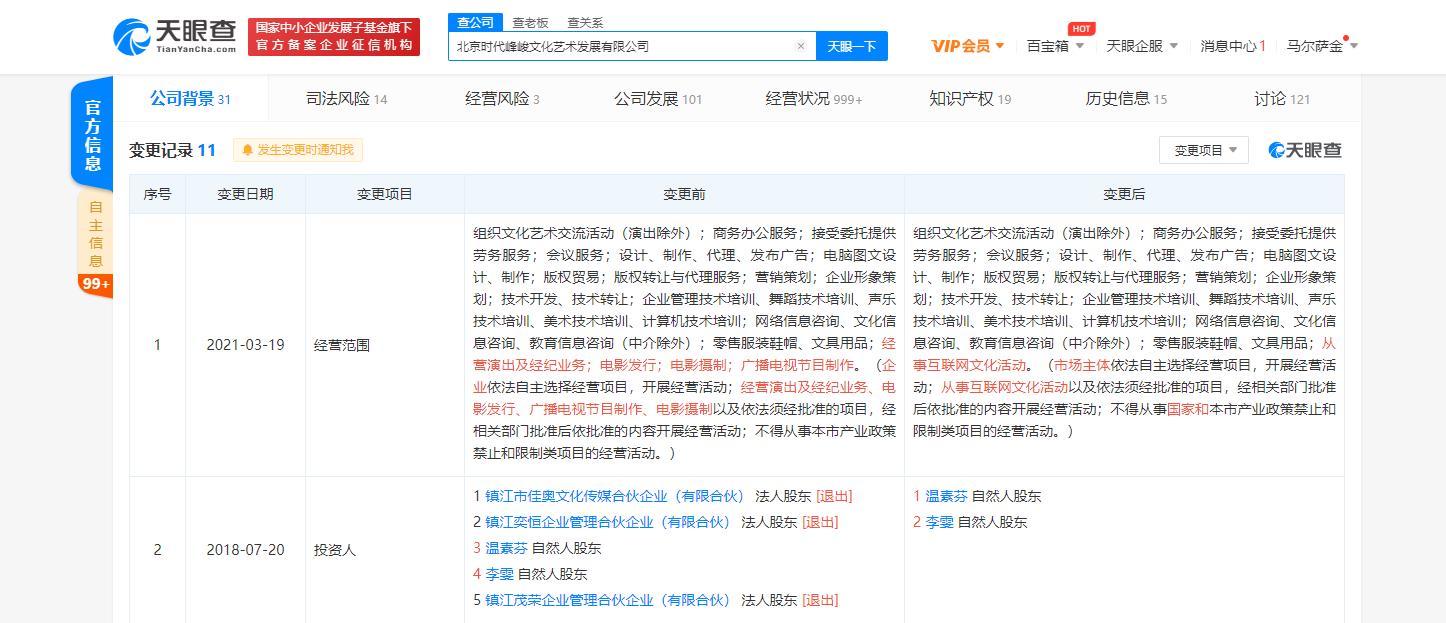Open 消息中心 with its unread indicator
The width and height of the screenshot is (1446, 623).
1232,46
